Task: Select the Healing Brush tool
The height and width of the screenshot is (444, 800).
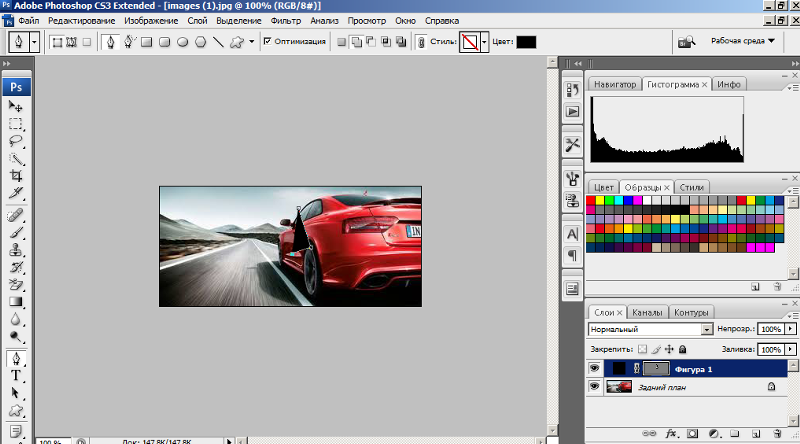Action: [x=16, y=215]
